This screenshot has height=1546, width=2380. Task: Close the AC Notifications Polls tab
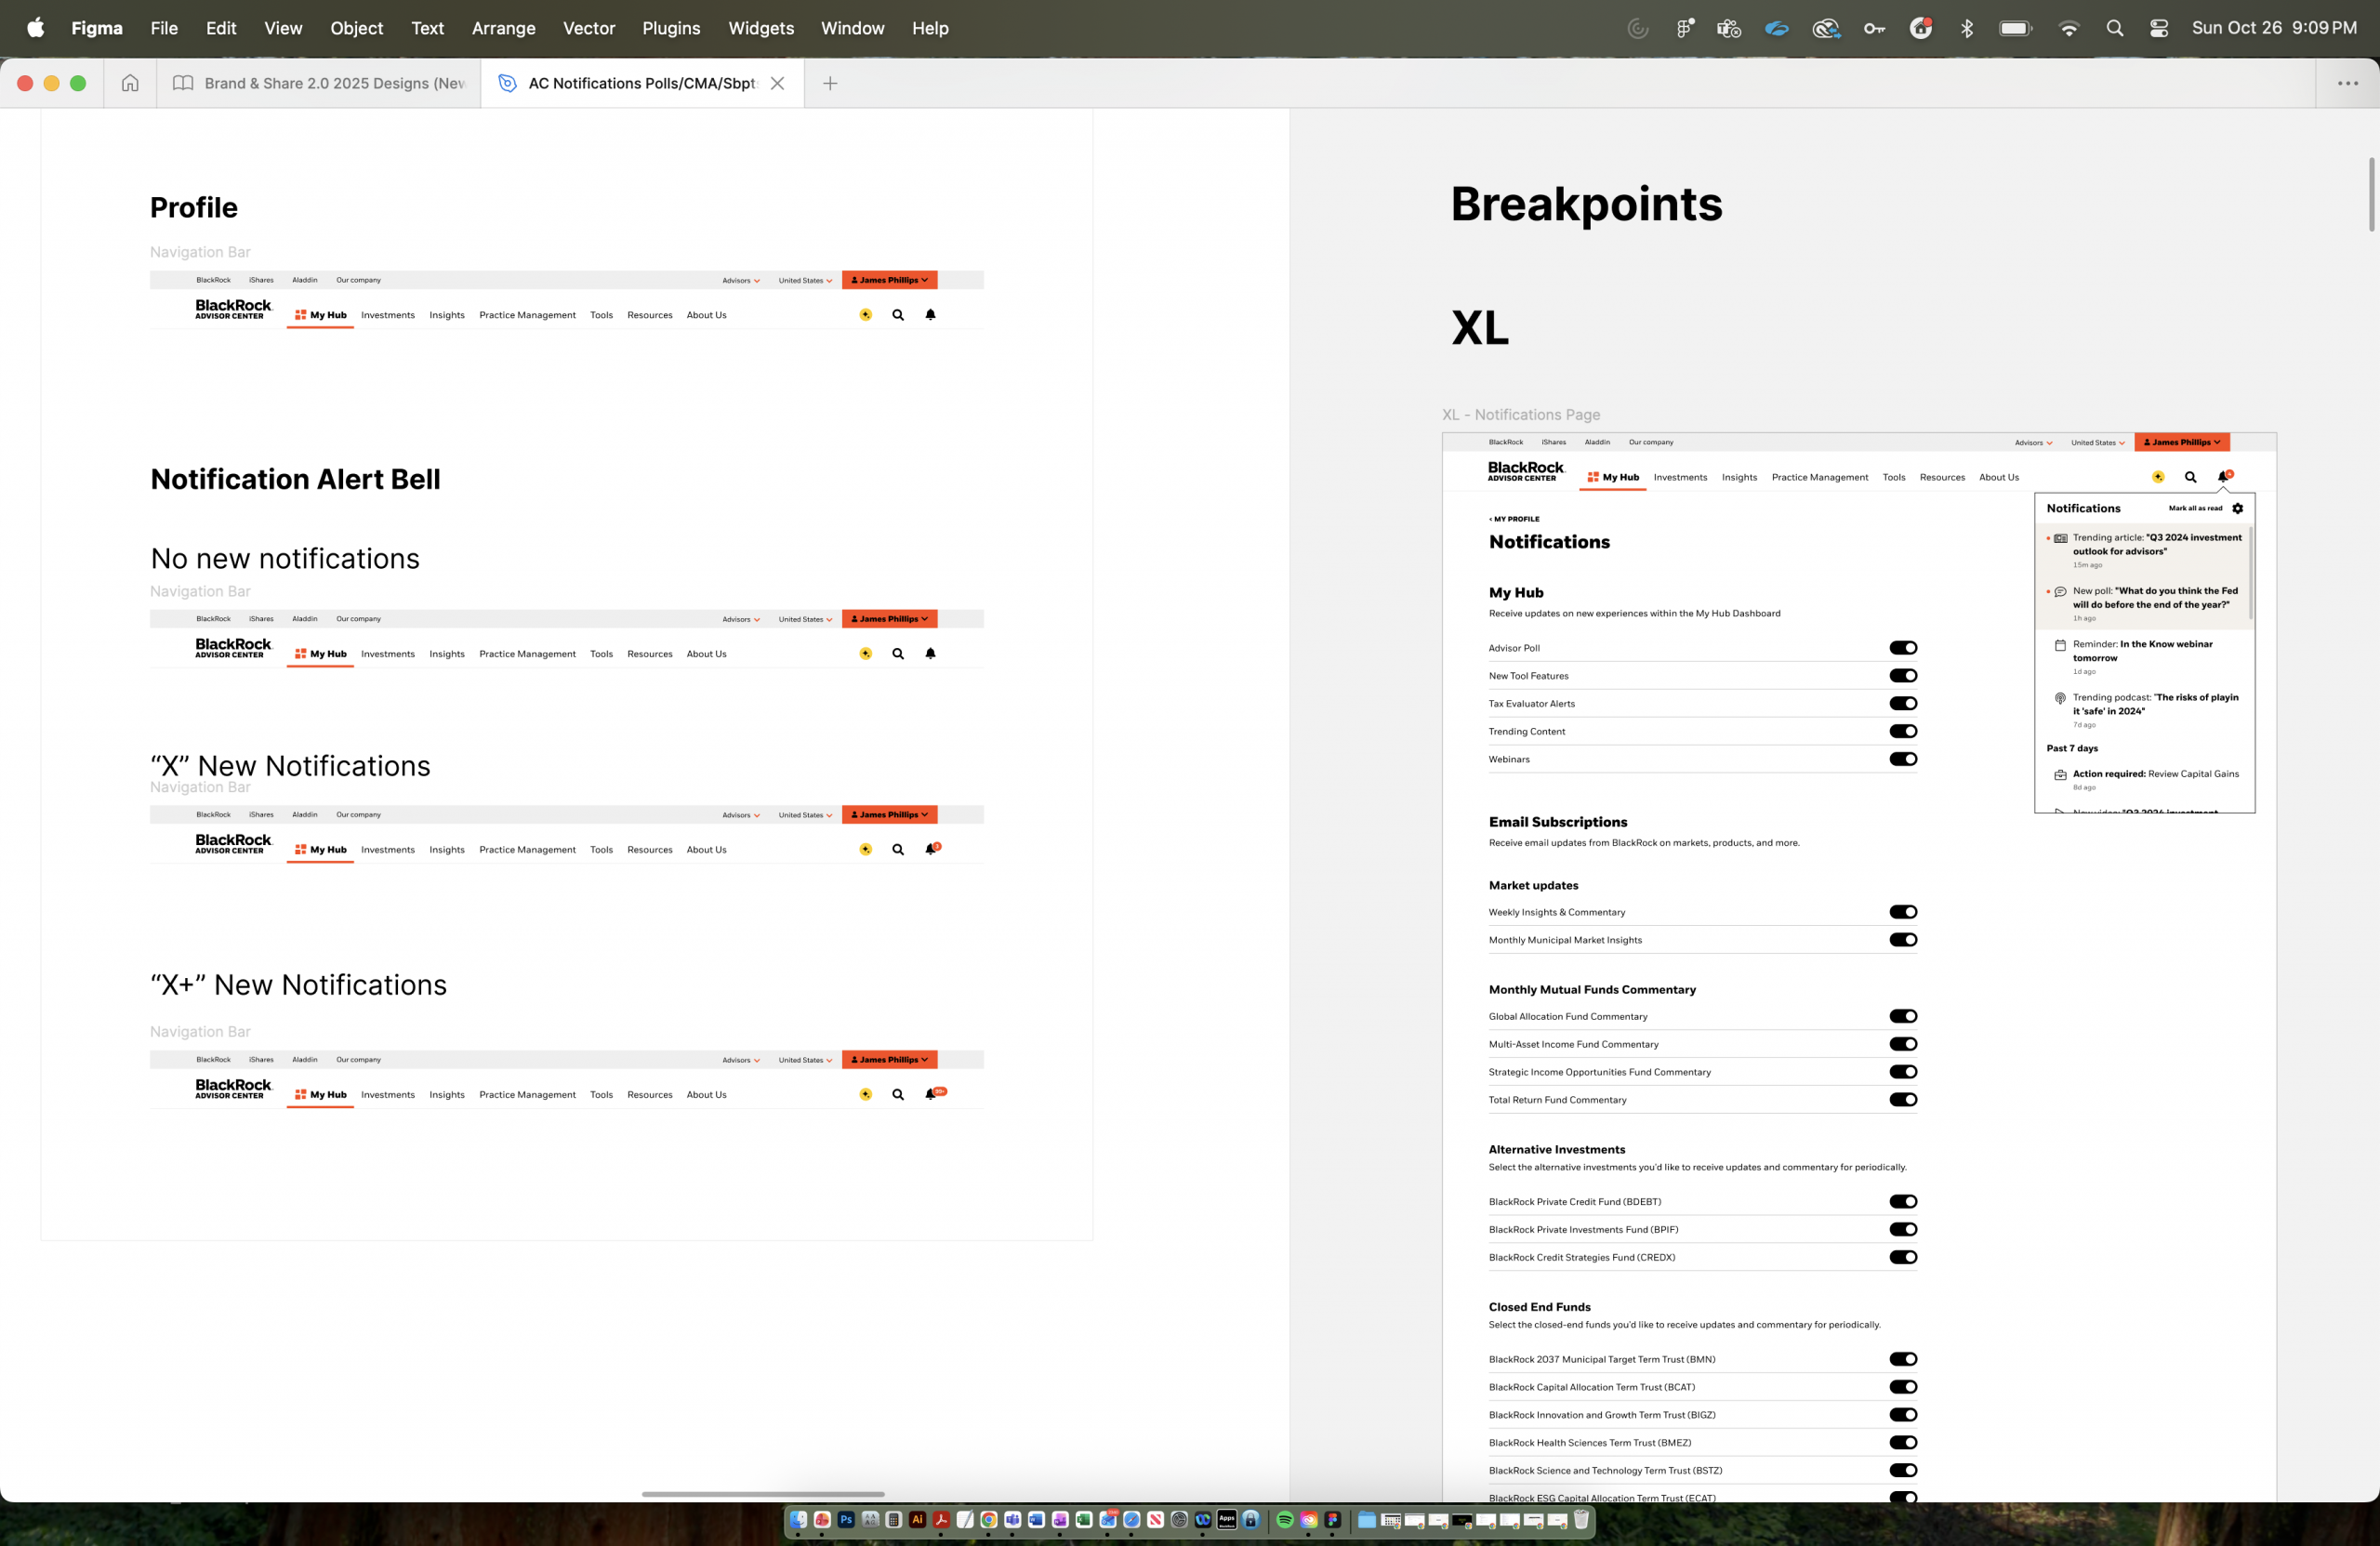pyautogui.click(x=777, y=83)
